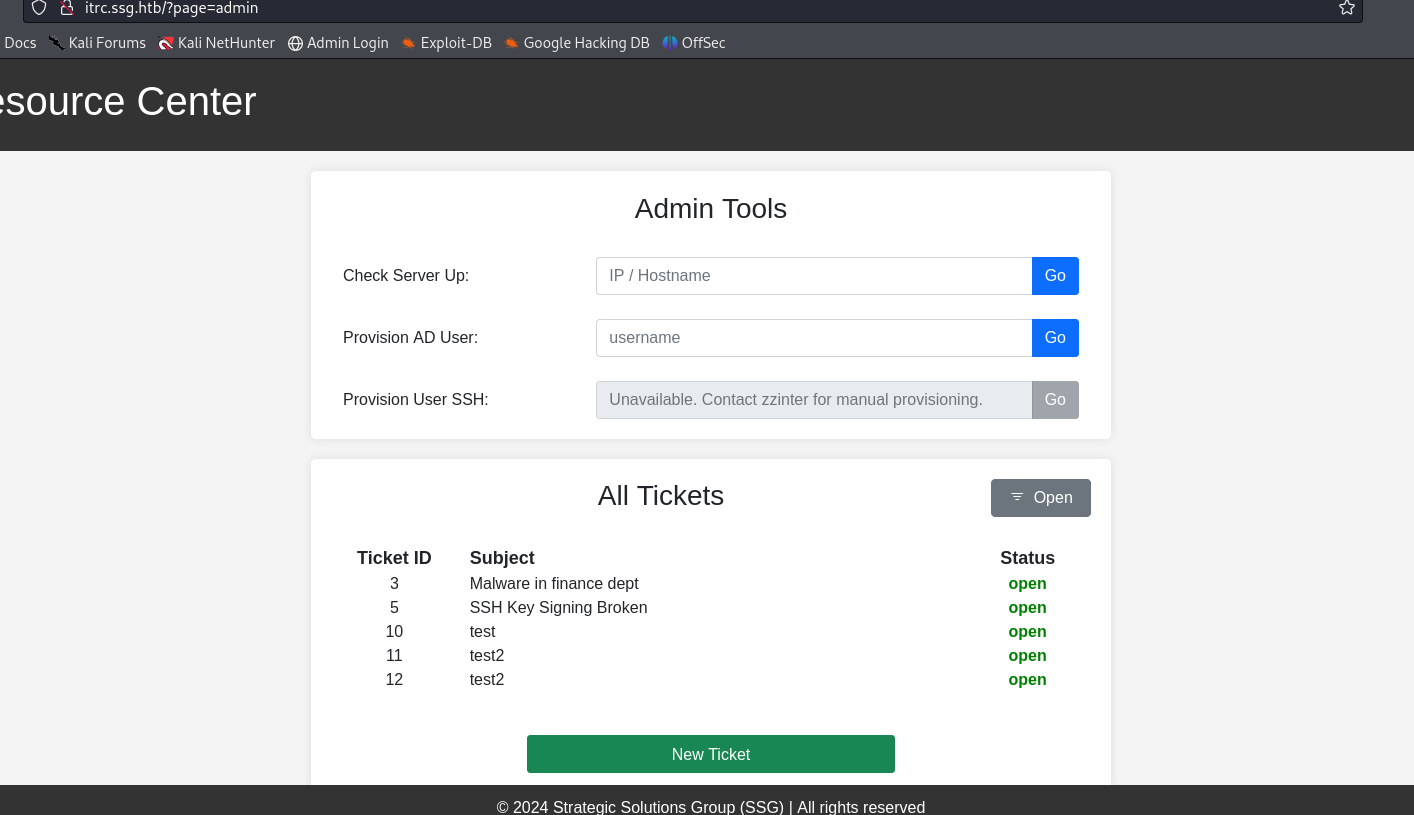Viewport: 1414px width, 815px height.
Task: Click the insecure connection lock icon
Action: click(67, 8)
